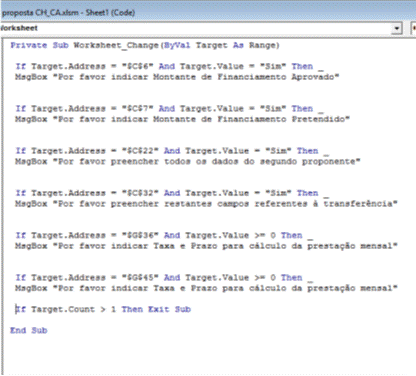Click the MsgBox line about transferência
Viewport: 416px width, 376px height.
[x=206, y=204]
